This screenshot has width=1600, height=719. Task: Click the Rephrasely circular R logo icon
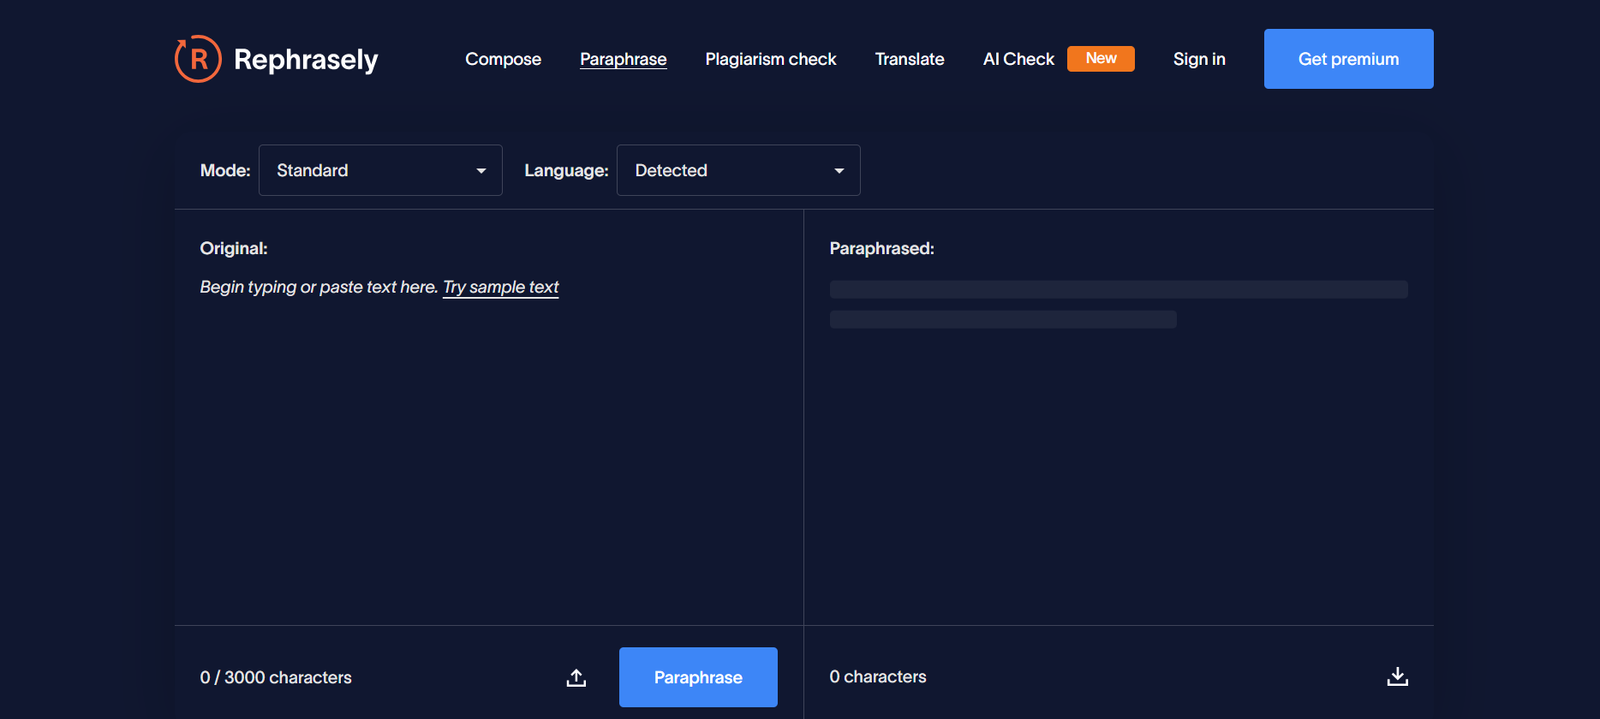click(x=198, y=59)
